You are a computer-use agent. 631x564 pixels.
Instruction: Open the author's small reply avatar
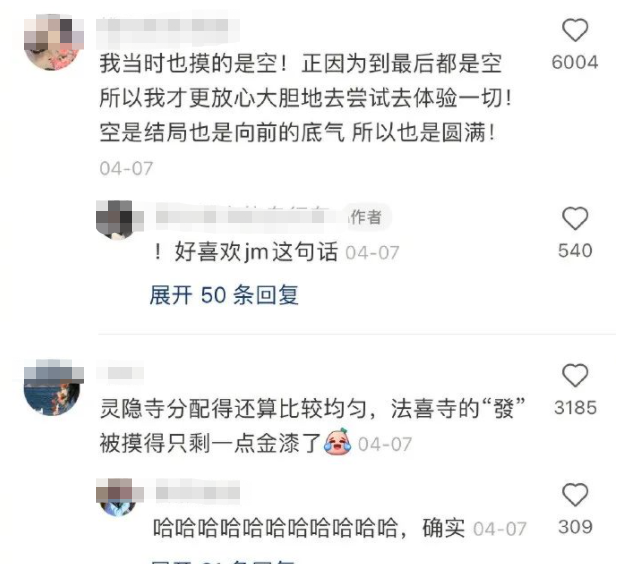tap(119, 220)
